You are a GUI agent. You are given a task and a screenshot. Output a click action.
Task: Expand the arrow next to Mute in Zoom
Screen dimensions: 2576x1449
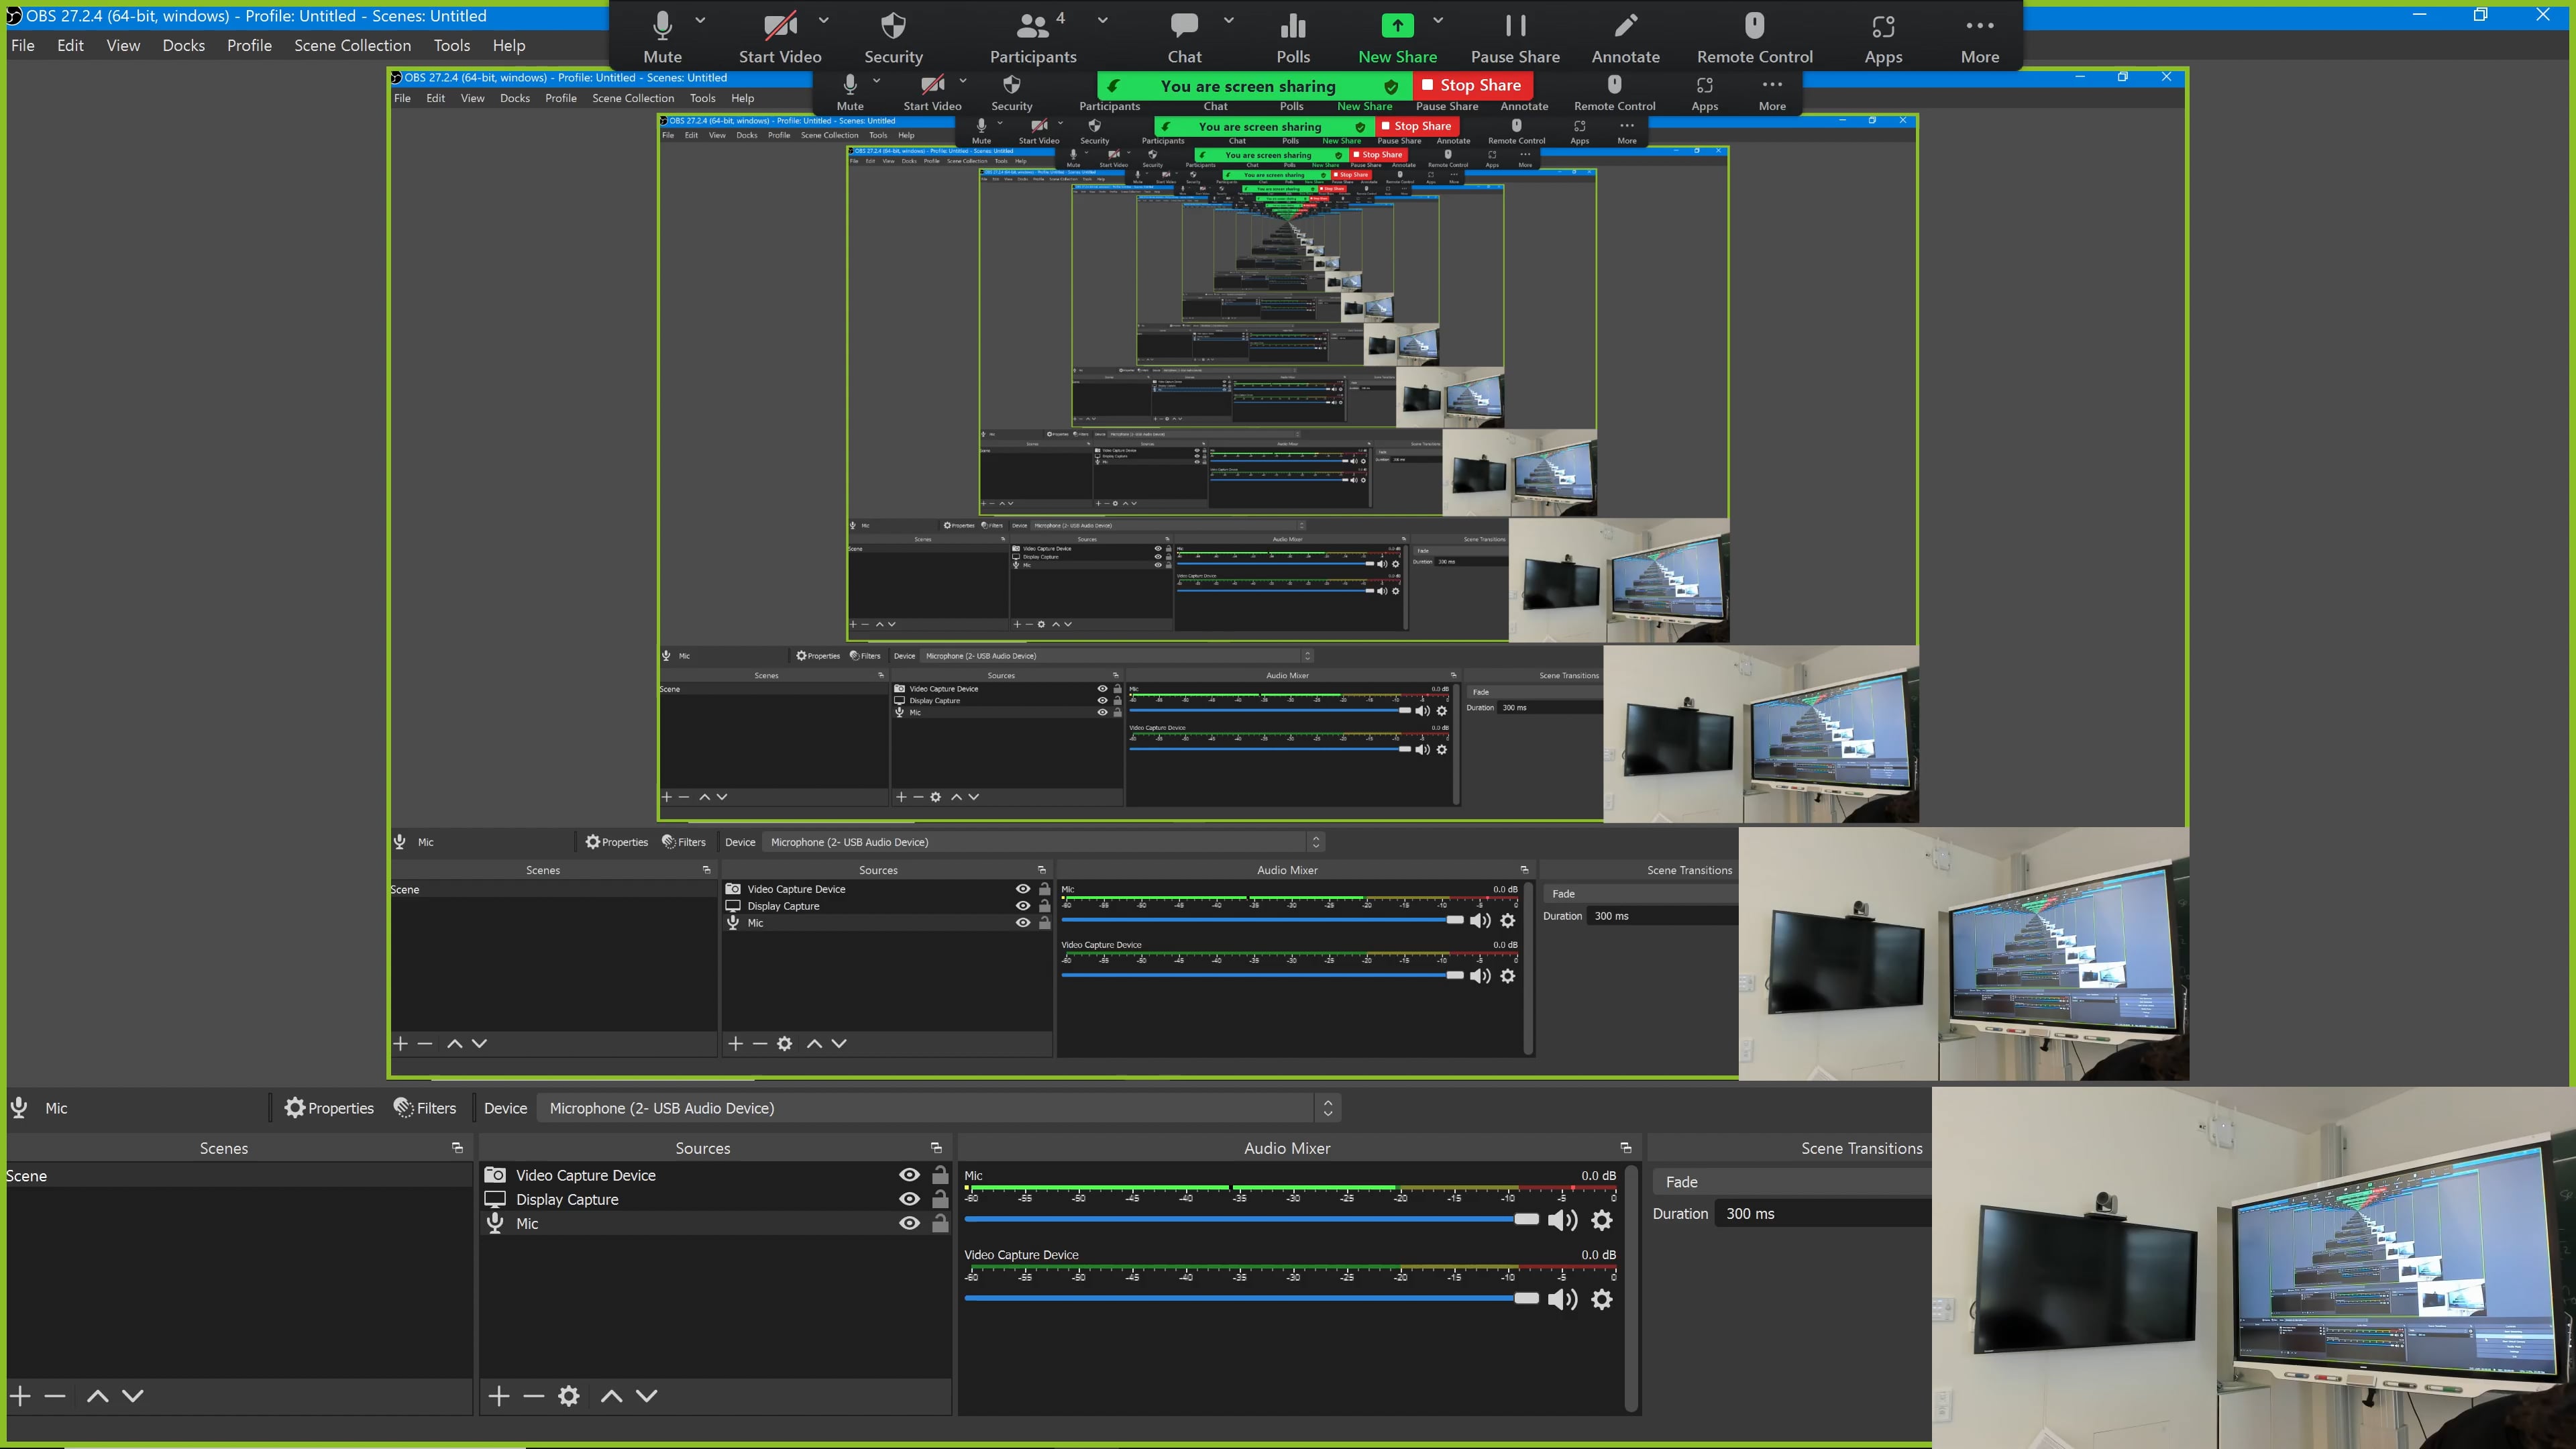coord(700,20)
